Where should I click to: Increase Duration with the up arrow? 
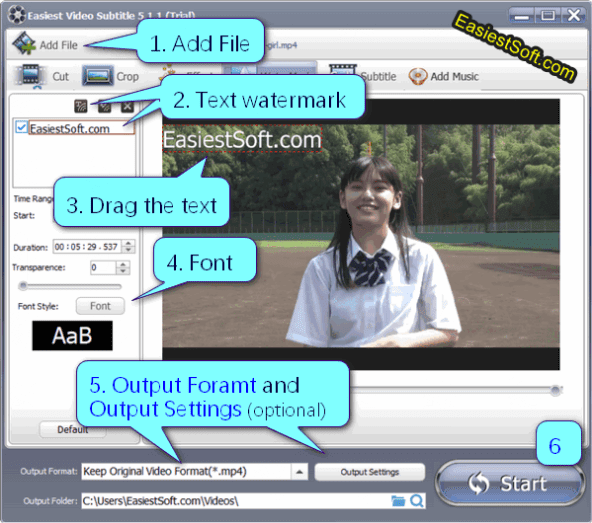point(128,244)
